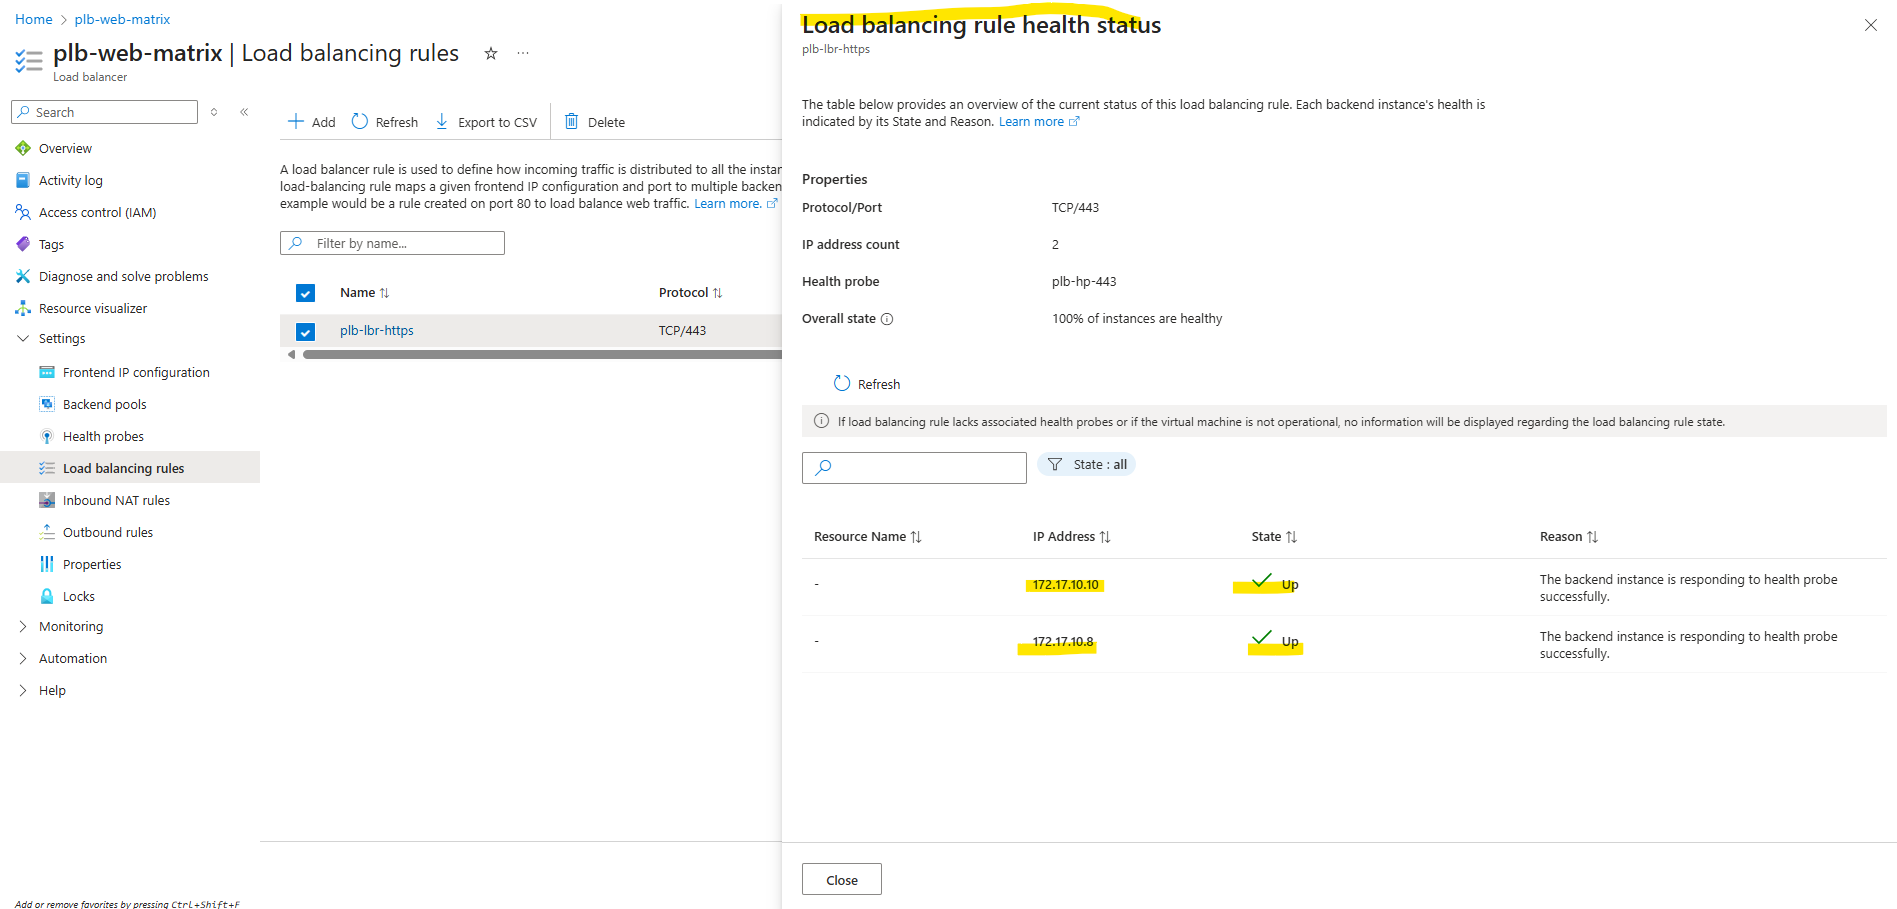Select IP address 172.17.10.10 cell
Image resolution: width=1897 pixels, height=909 pixels.
click(x=1066, y=585)
